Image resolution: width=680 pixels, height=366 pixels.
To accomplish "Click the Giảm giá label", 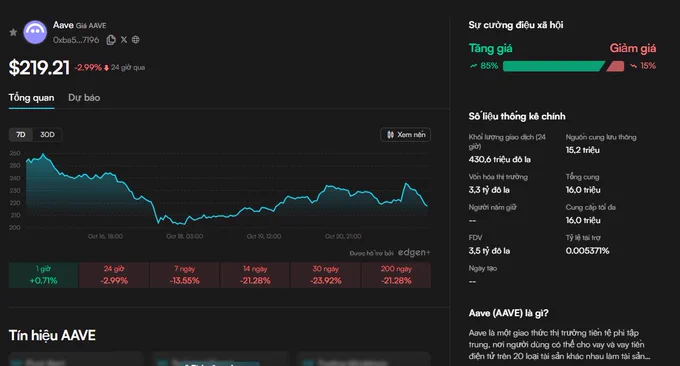I will pos(633,48).
